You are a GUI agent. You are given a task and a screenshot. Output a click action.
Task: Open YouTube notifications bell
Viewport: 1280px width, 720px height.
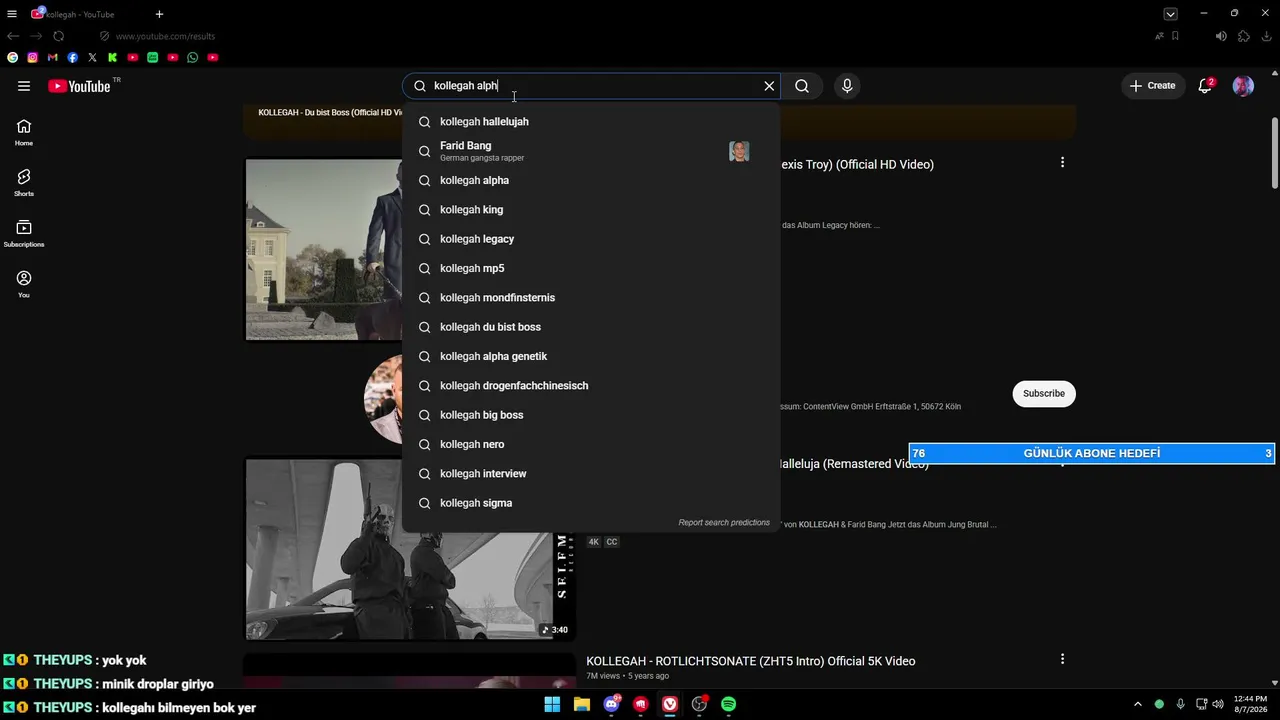pyautogui.click(x=1205, y=86)
